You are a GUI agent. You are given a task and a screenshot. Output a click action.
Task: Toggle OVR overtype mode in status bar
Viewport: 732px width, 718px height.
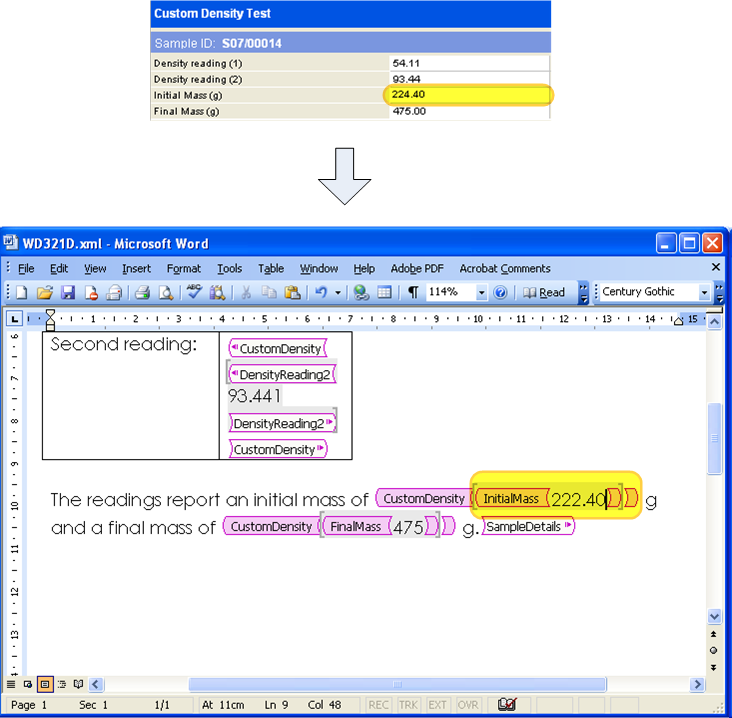[x=468, y=705]
